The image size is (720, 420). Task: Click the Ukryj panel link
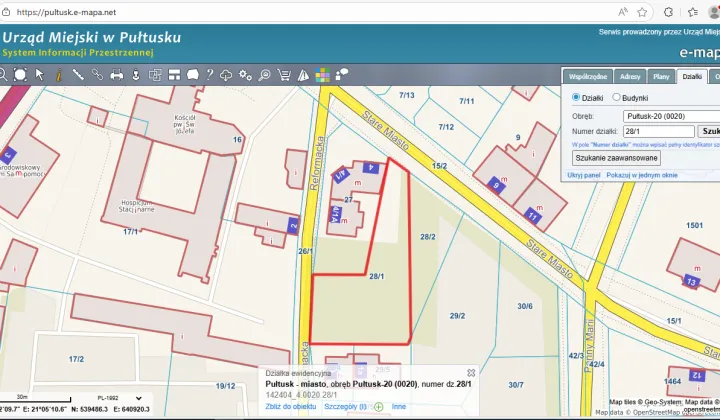click(x=584, y=175)
